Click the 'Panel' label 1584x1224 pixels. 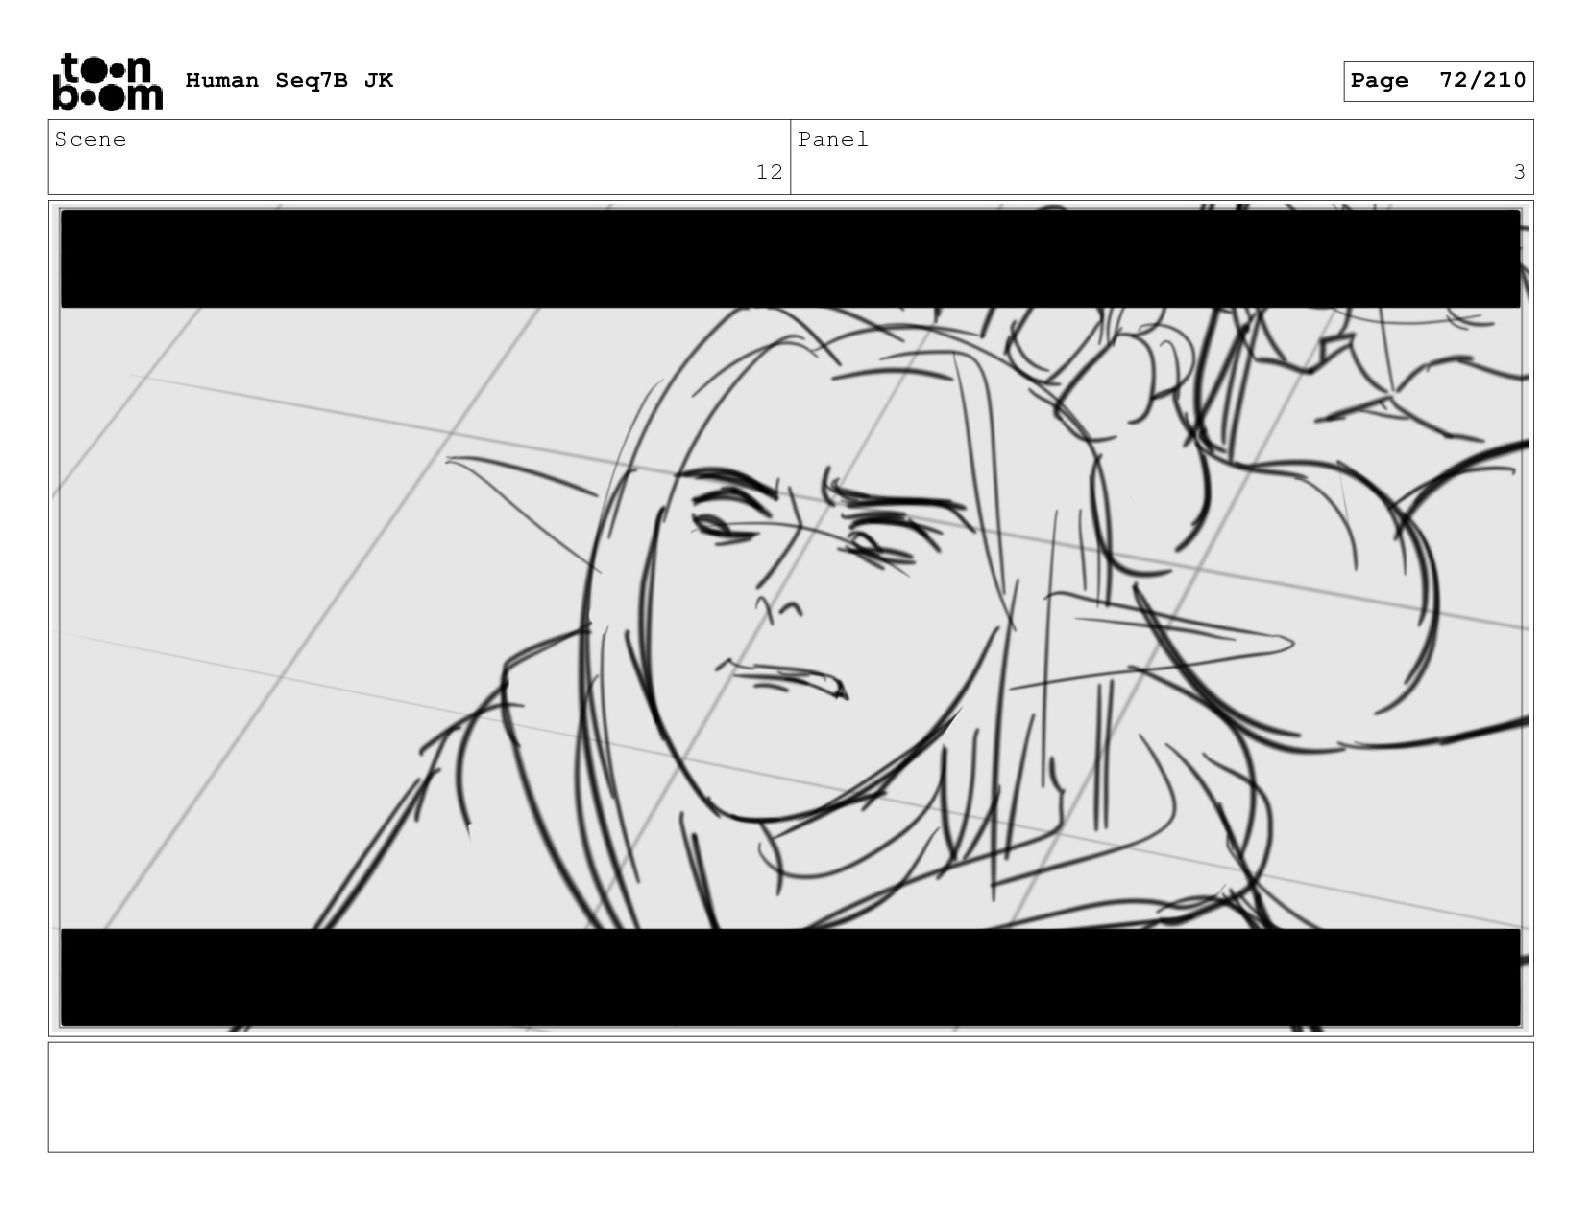(x=833, y=140)
